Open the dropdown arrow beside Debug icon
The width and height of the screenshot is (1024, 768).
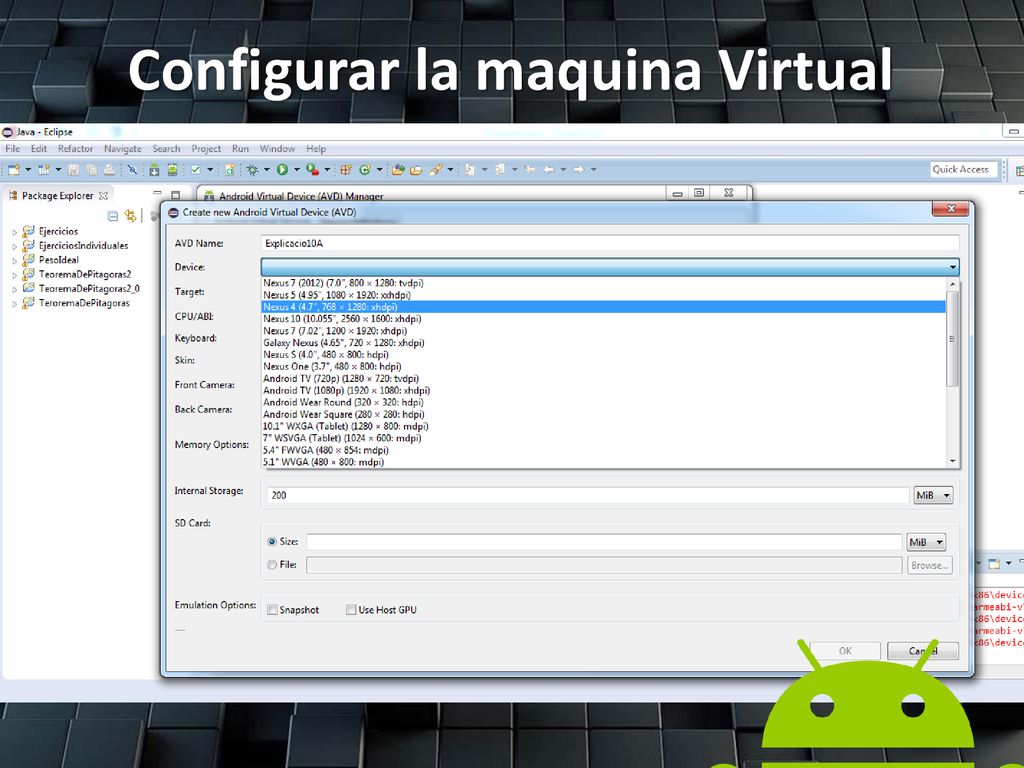pos(266,170)
